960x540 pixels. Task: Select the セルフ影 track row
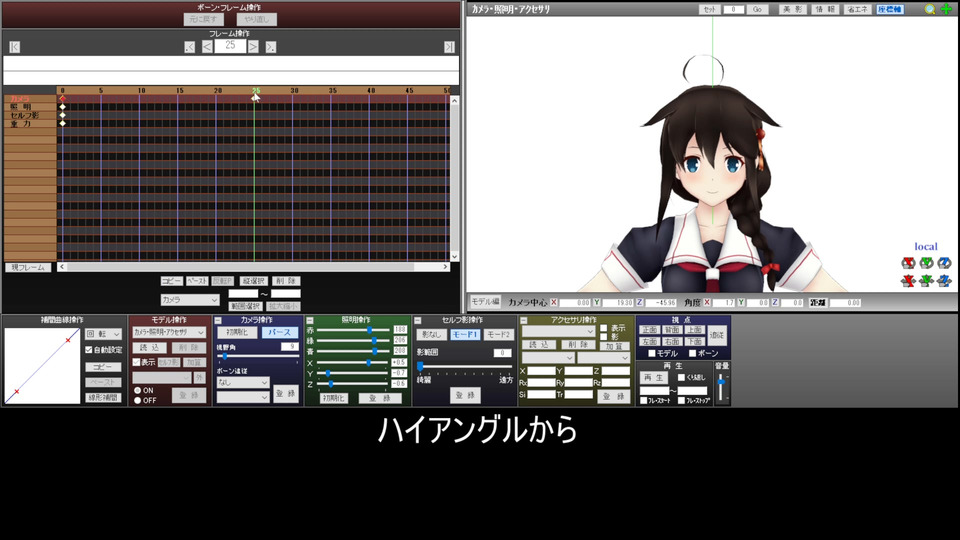pos(29,115)
